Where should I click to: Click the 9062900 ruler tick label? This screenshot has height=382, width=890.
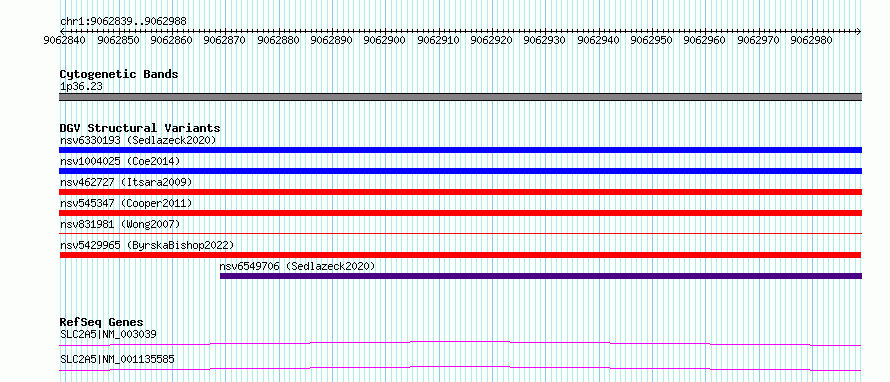click(383, 40)
